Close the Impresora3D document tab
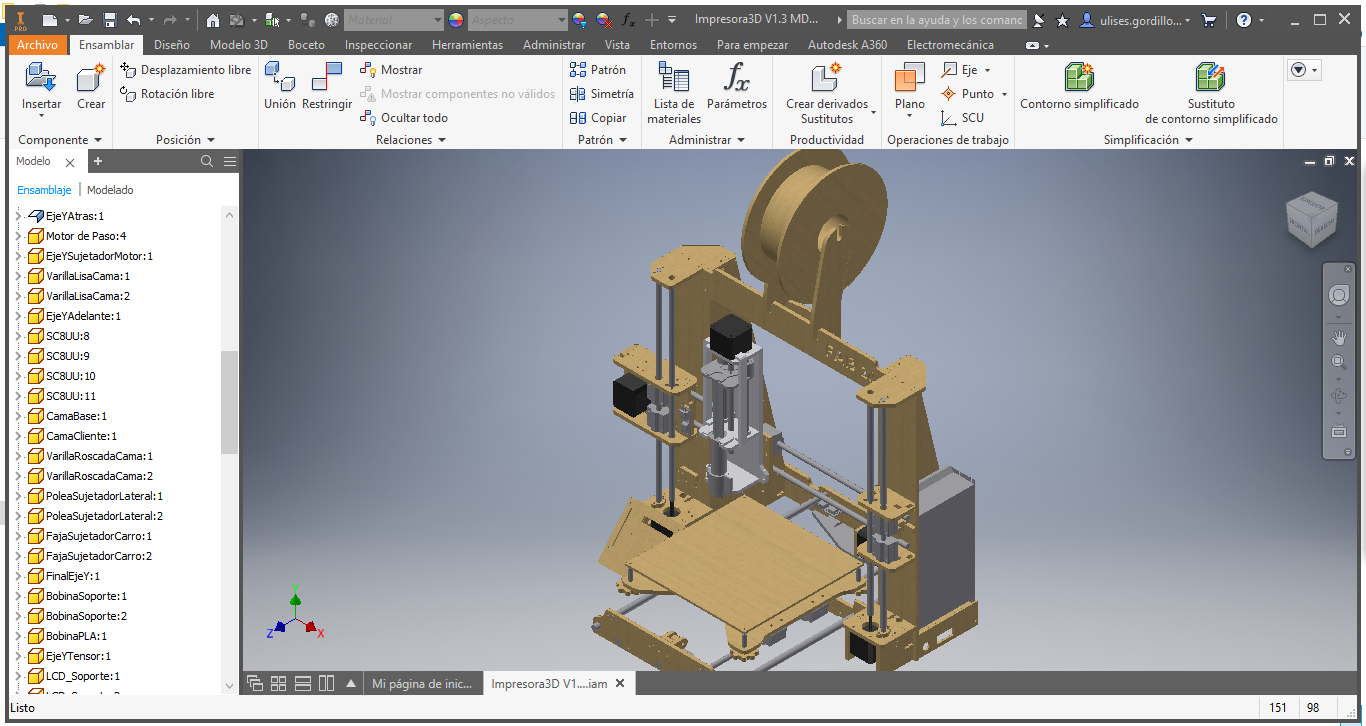1366x726 pixels. pyautogui.click(x=620, y=684)
